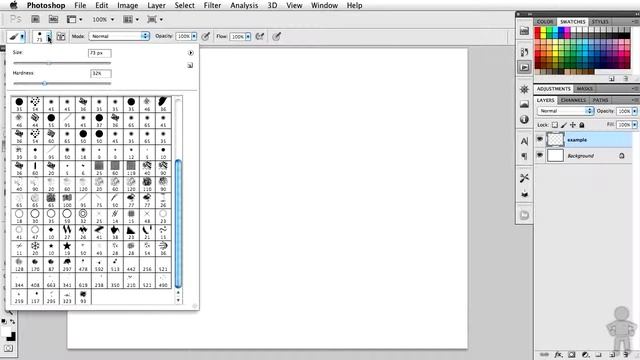Open the Analysis menu
This screenshot has width=640, height=360.
coord(244,5)
